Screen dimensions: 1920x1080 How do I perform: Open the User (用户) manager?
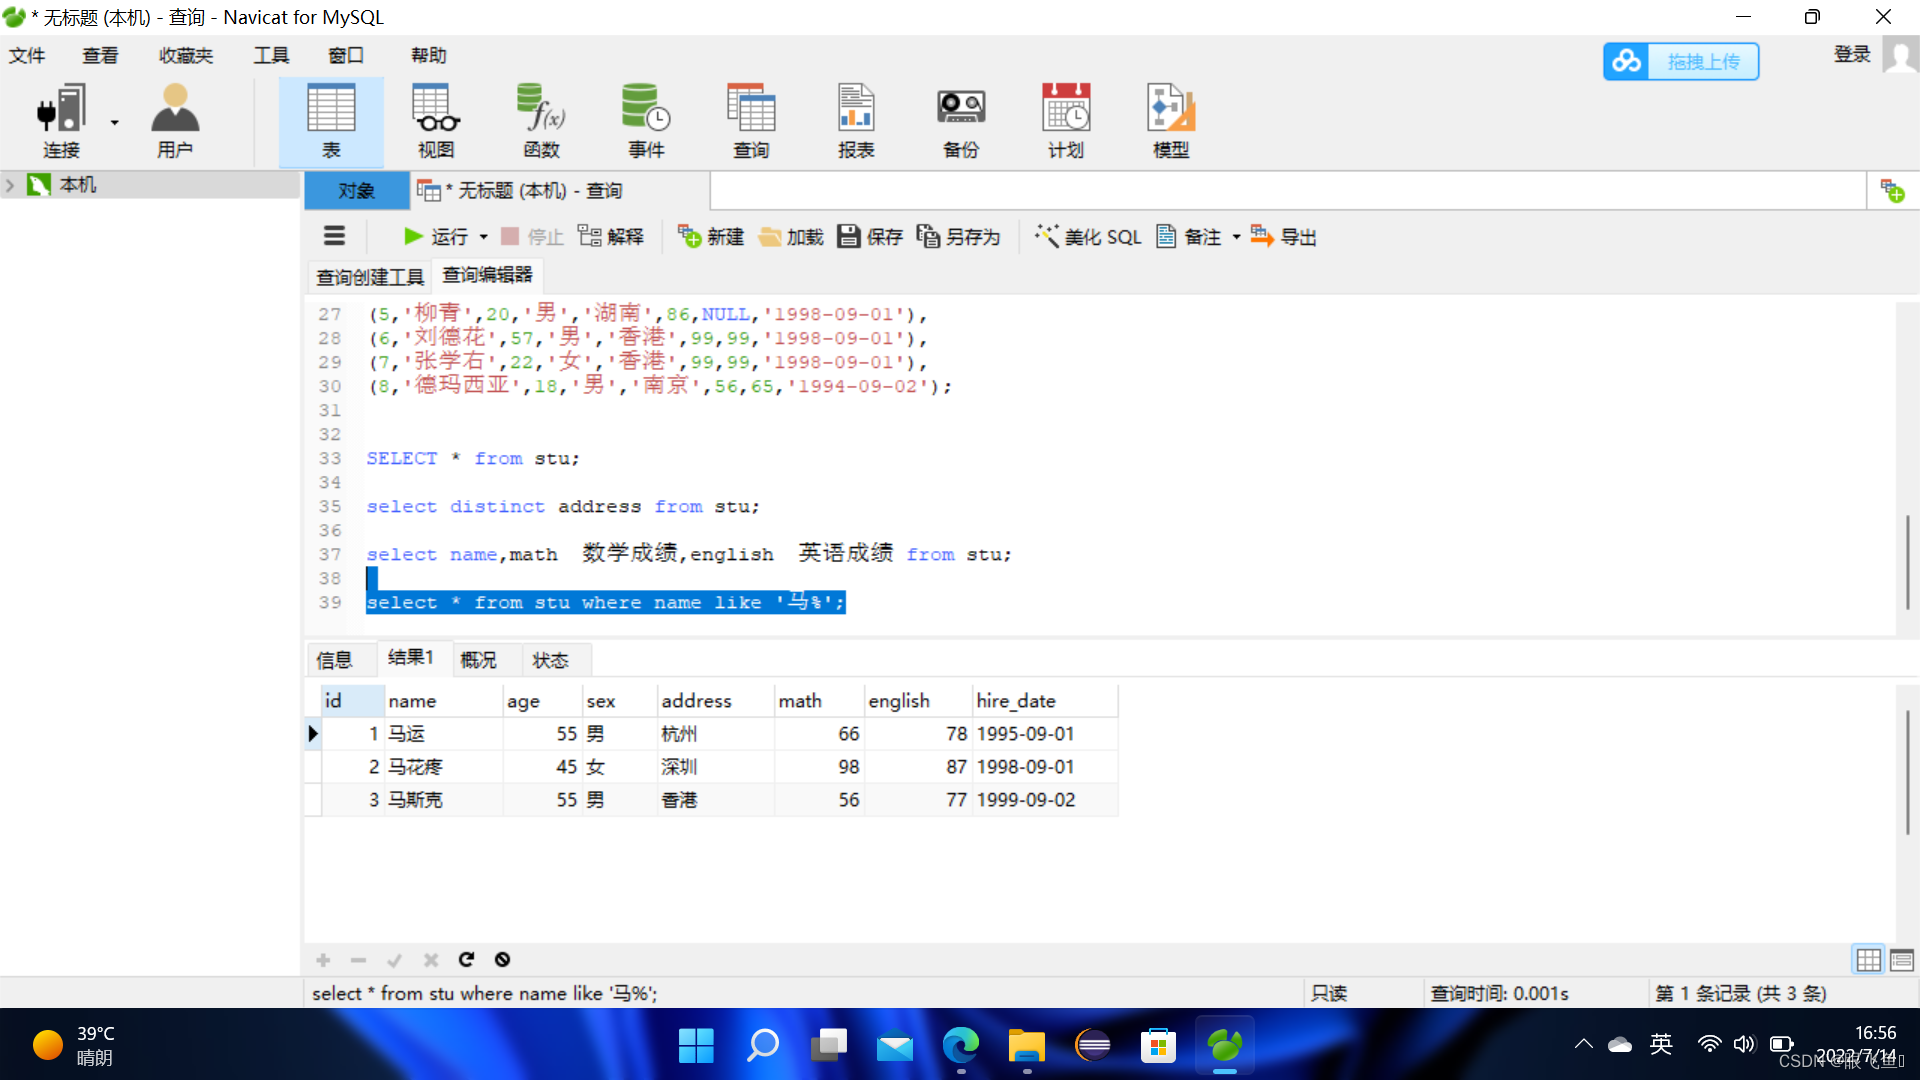175,122
